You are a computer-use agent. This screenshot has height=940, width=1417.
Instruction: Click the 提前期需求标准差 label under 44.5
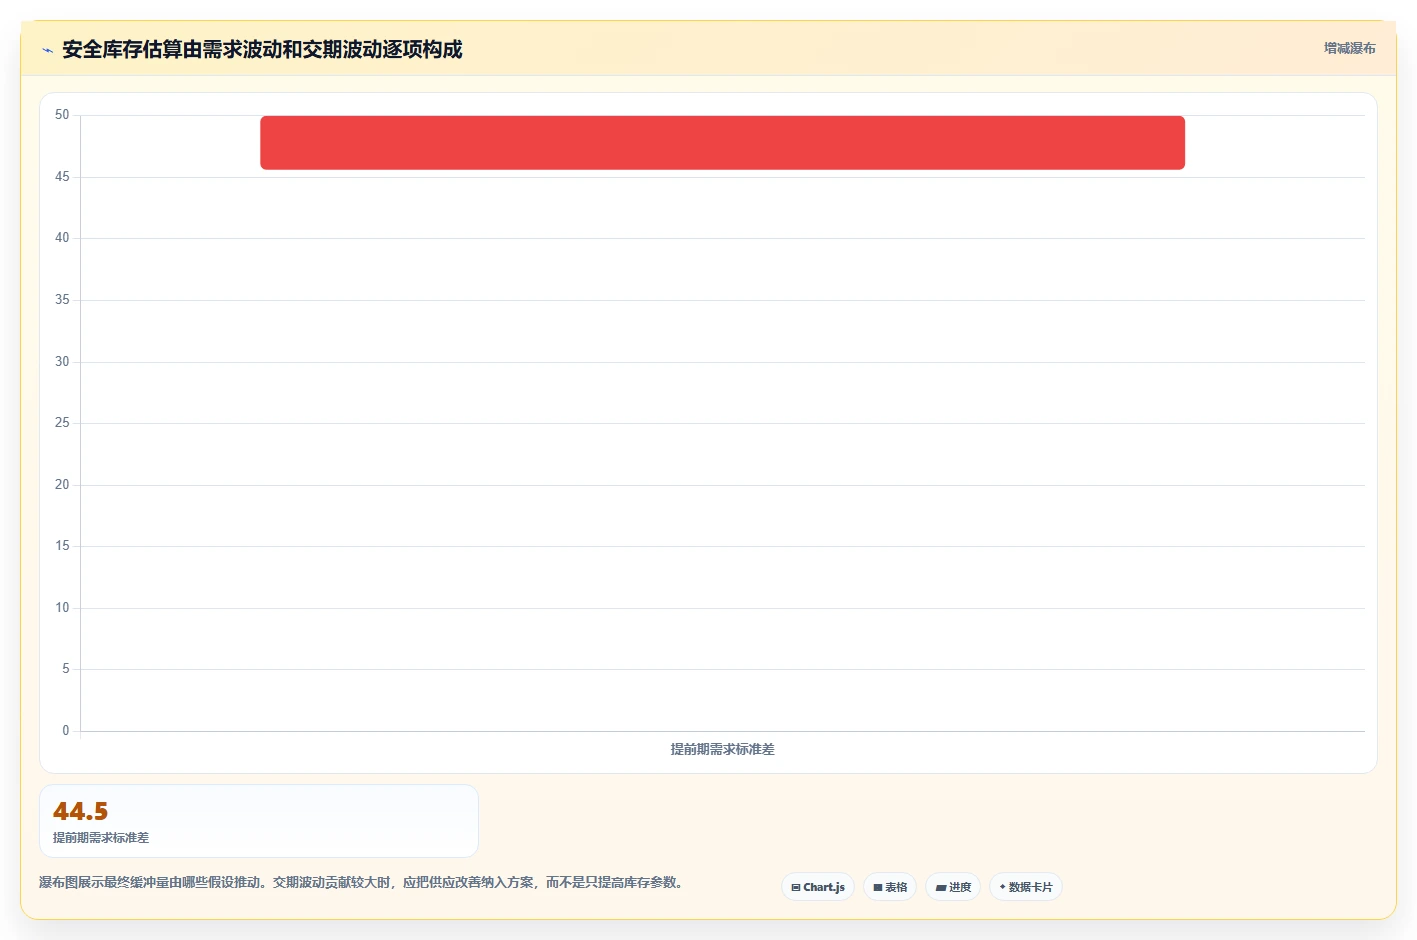101,838
